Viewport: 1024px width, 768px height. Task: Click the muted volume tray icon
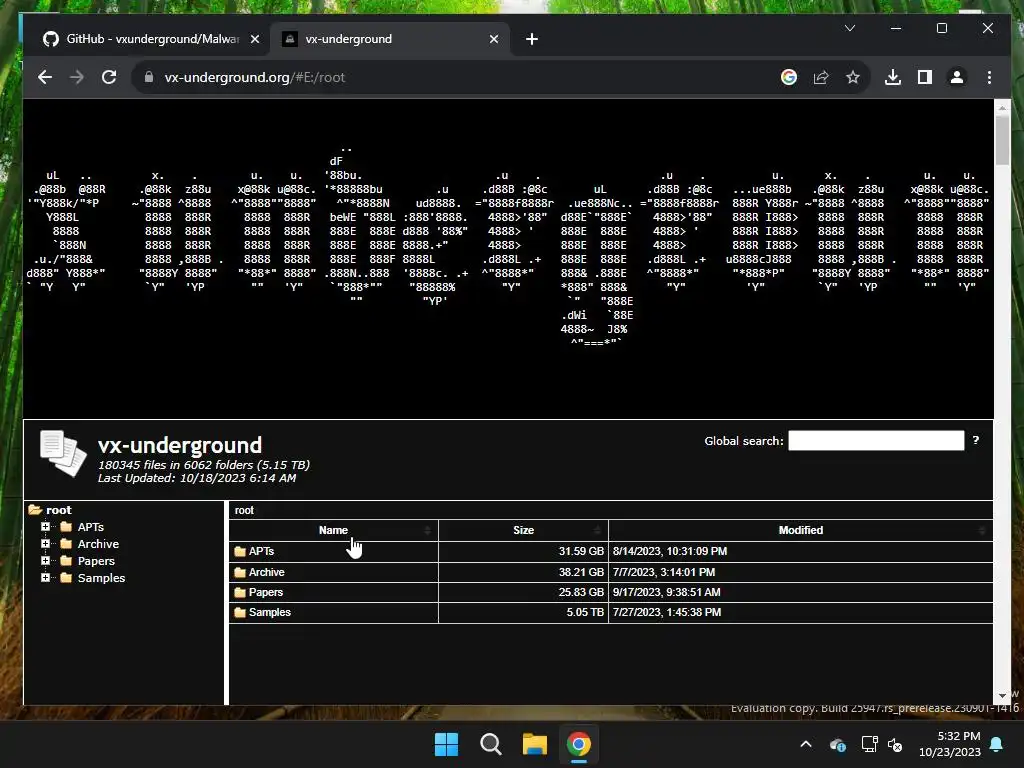click(x=895, y=744)
